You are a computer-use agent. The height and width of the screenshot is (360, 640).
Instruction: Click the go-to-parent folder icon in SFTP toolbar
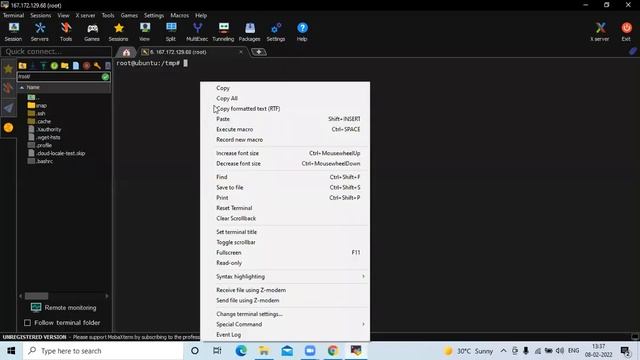22,66
